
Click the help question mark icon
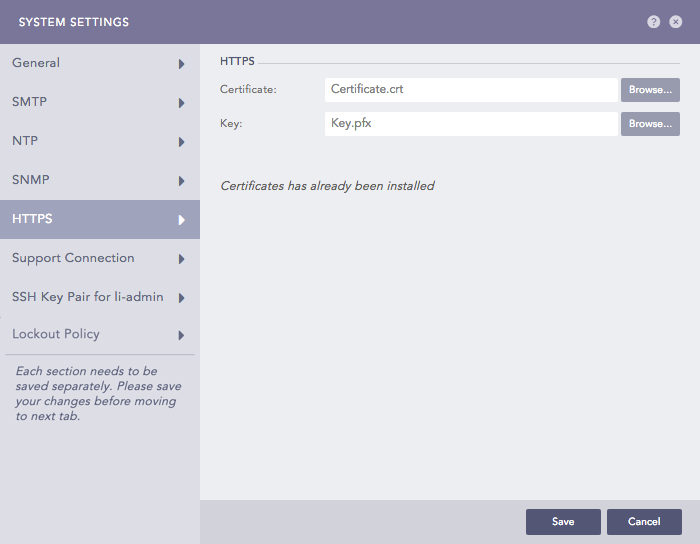654,22
